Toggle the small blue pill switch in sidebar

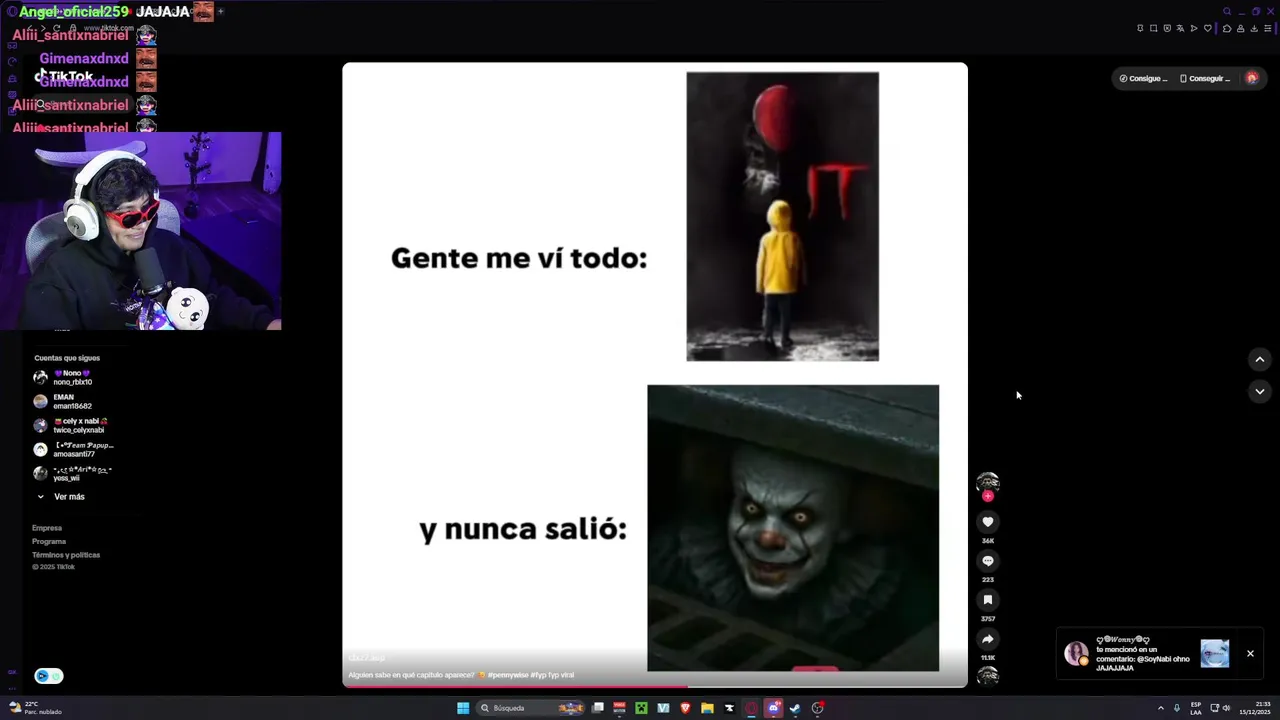[x=49, y=676]
